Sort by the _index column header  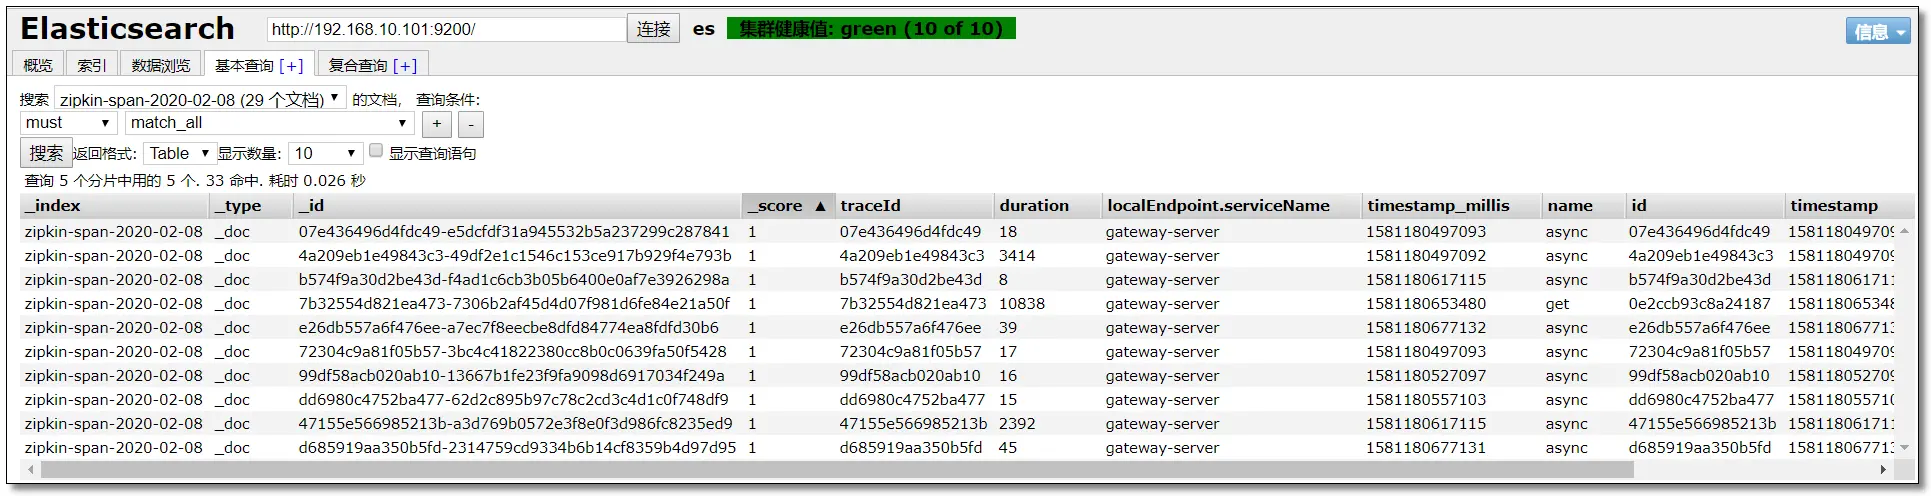[114, 205]
